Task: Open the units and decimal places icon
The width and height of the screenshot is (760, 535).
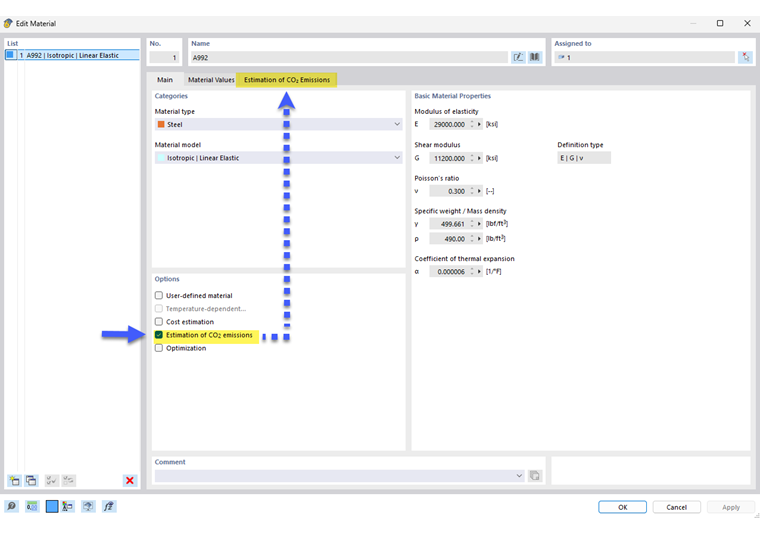Action: 32,506
